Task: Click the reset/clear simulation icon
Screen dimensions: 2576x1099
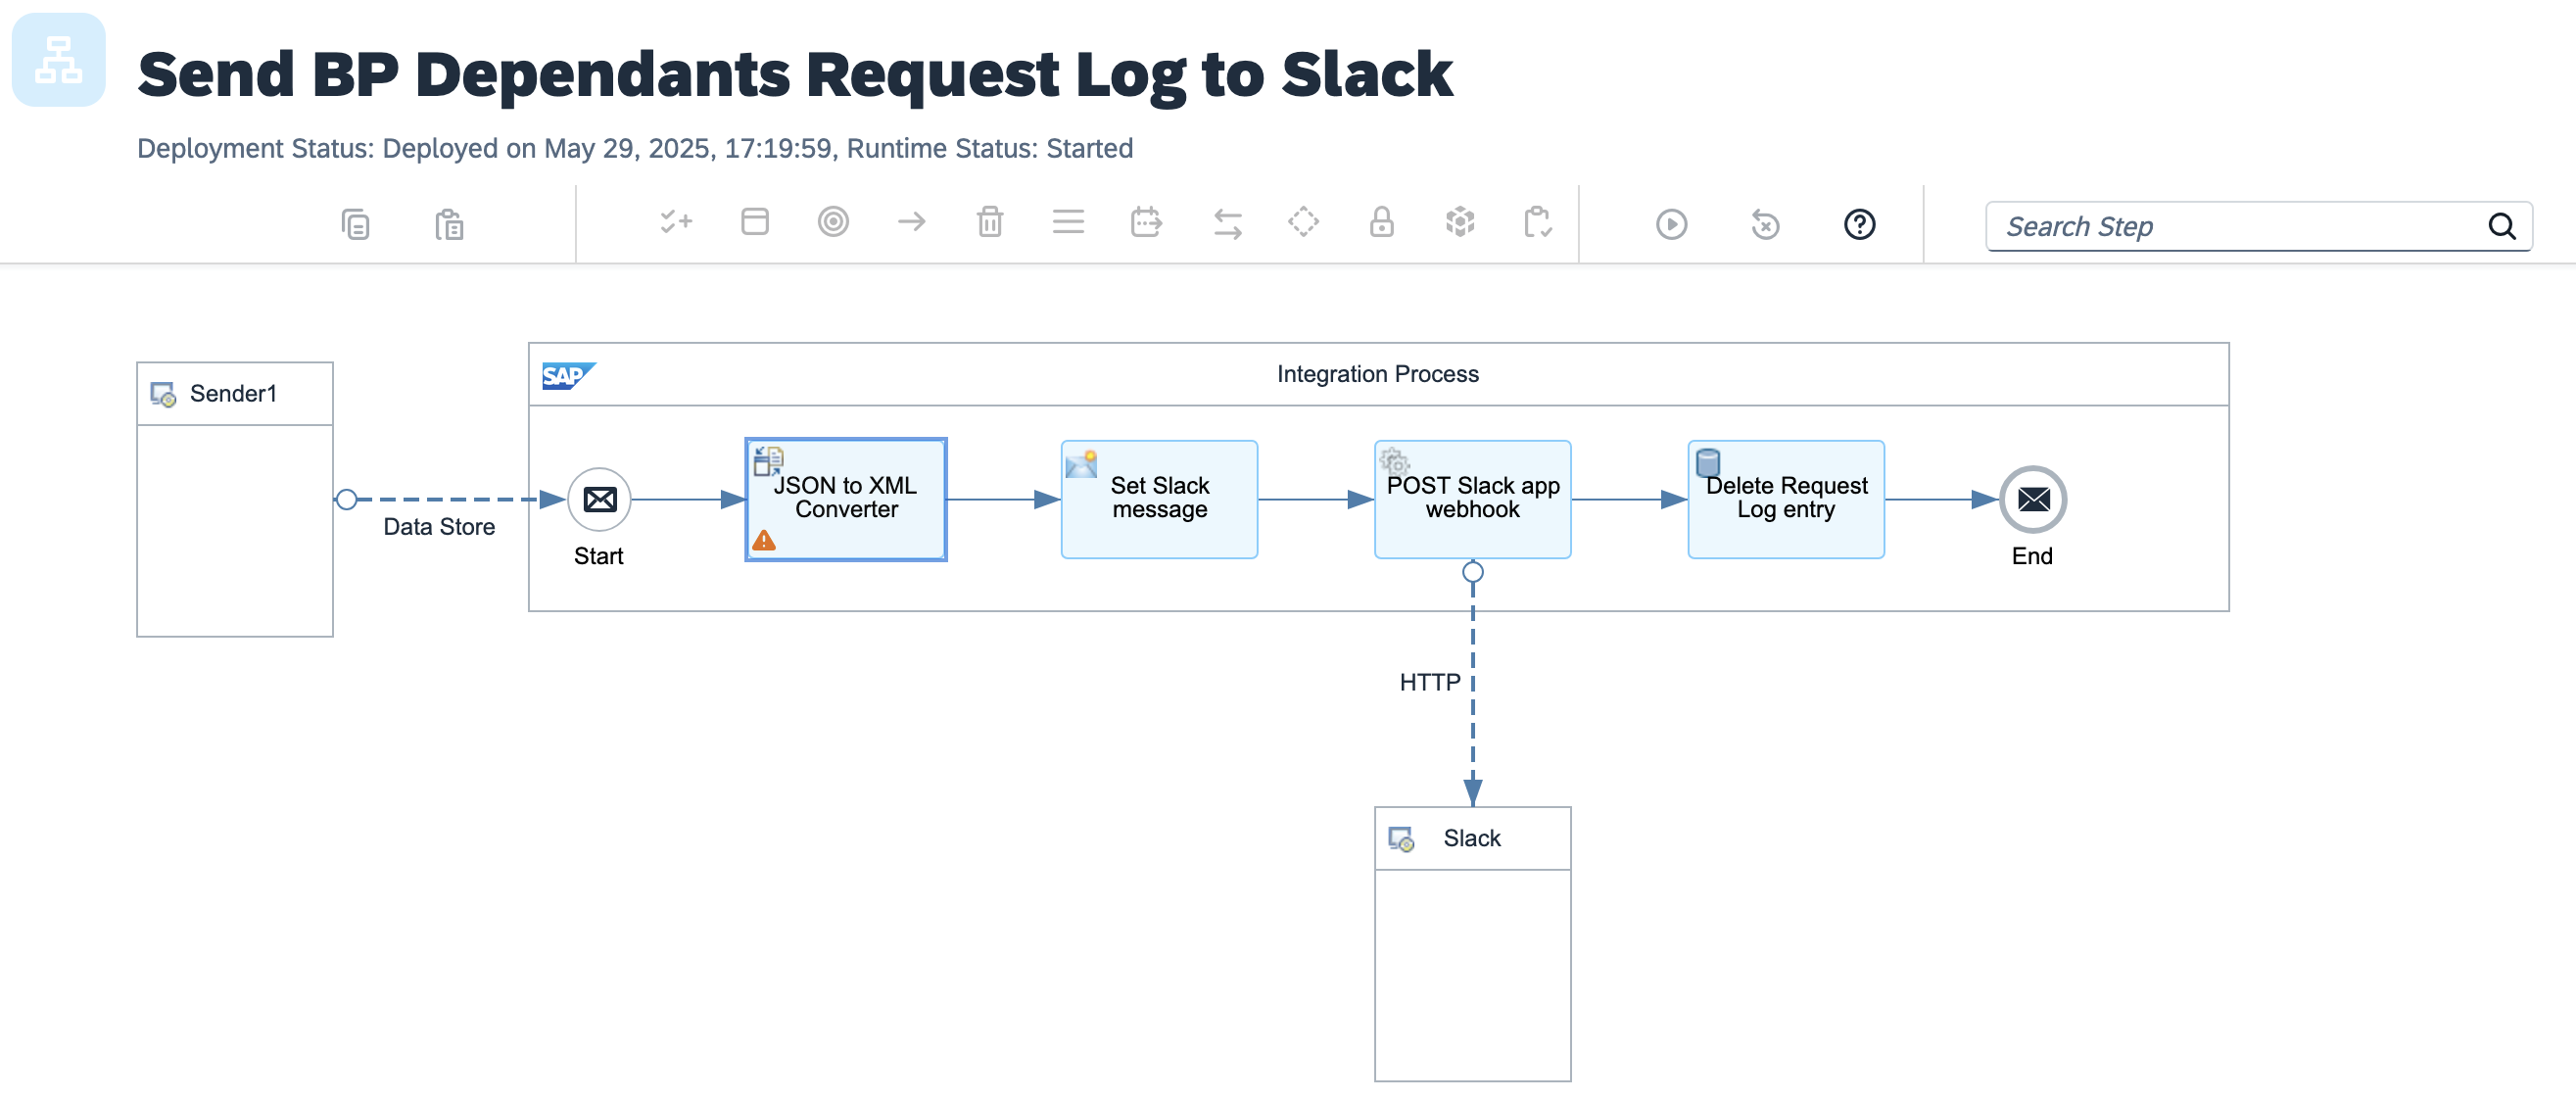Action: pos(1765,224)
